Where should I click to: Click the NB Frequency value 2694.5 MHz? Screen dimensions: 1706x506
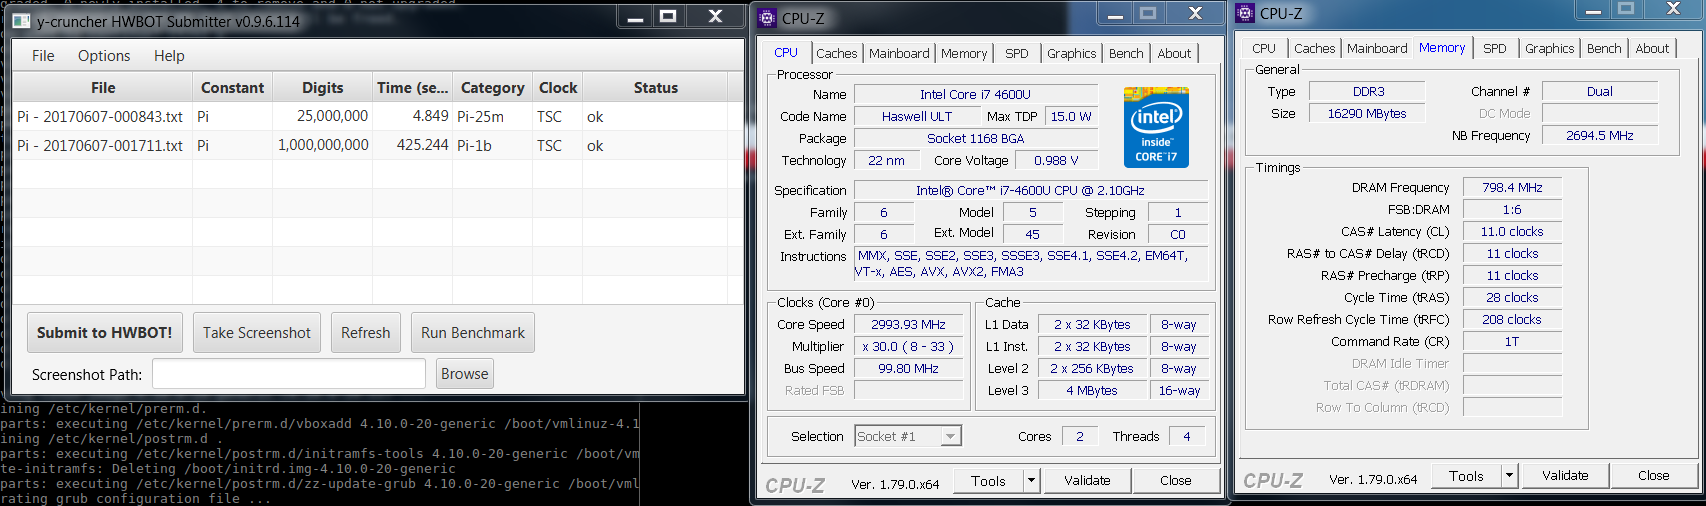(x=1599, y=136)
